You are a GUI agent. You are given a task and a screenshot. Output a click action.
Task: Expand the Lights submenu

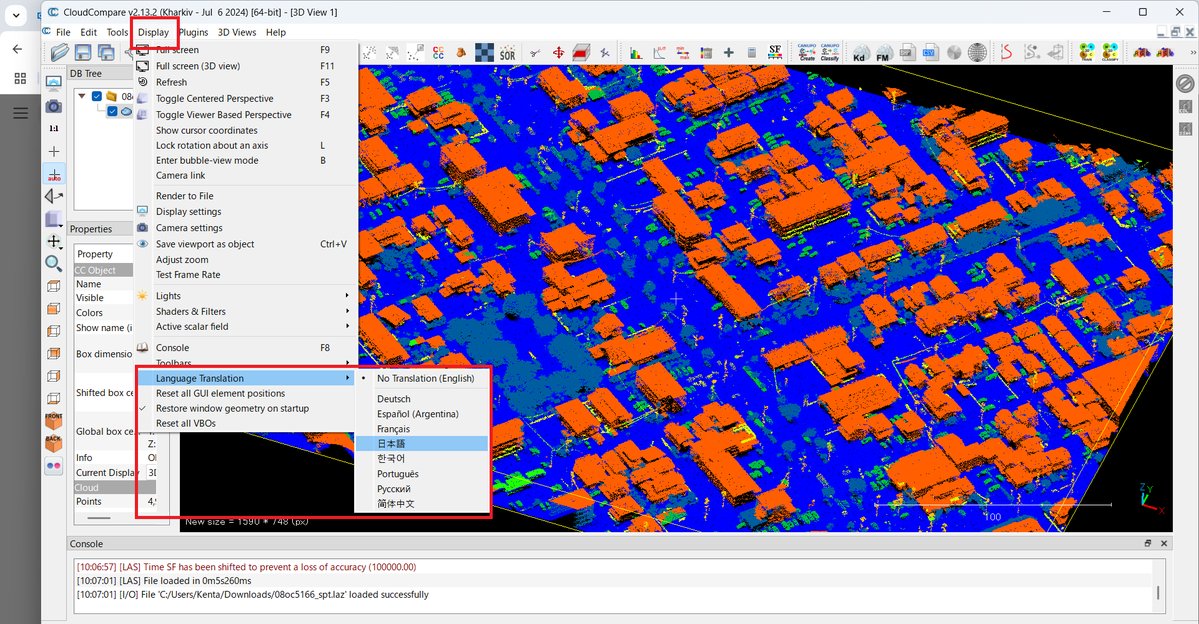245,296
